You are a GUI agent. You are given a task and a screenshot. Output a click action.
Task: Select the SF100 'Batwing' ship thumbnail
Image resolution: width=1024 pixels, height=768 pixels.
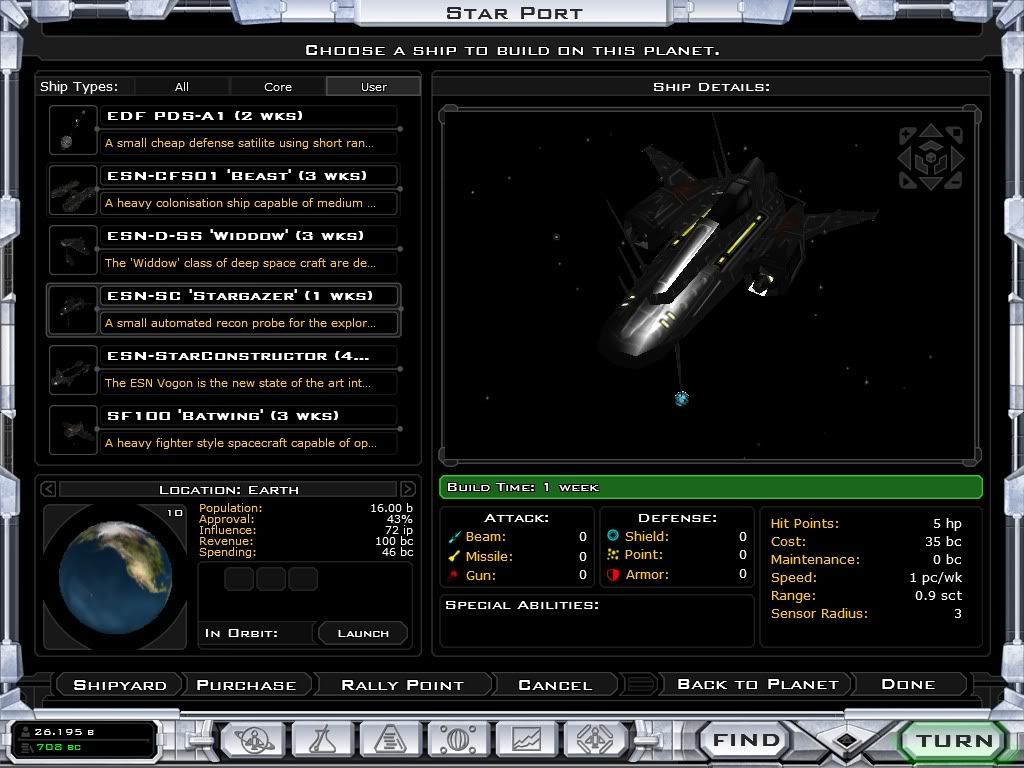(73, 430)
